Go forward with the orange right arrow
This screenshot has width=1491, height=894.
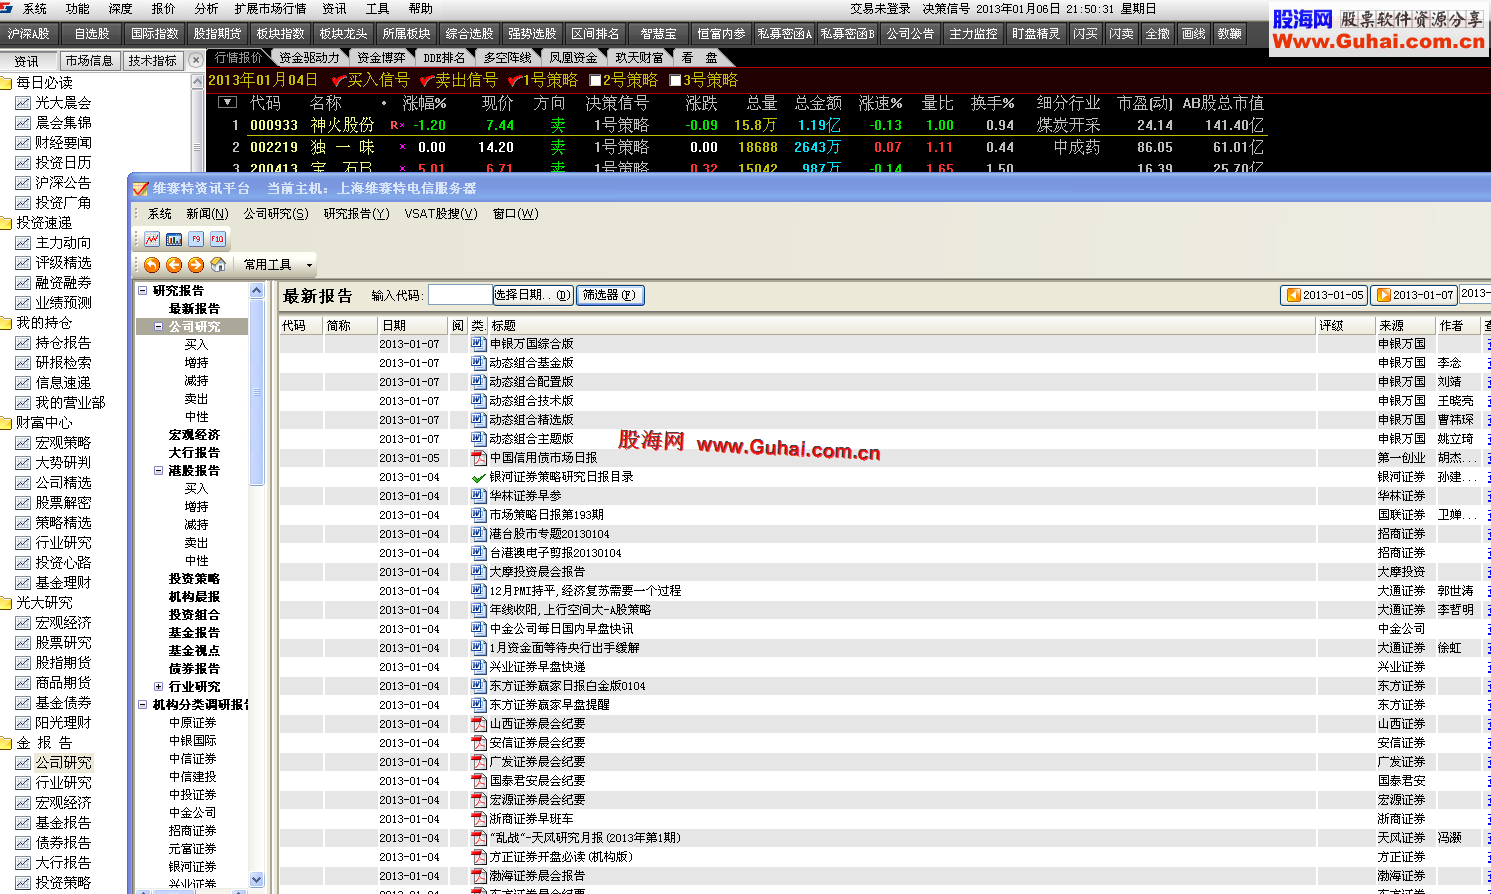pyautogui.click(x=196, y=265)
